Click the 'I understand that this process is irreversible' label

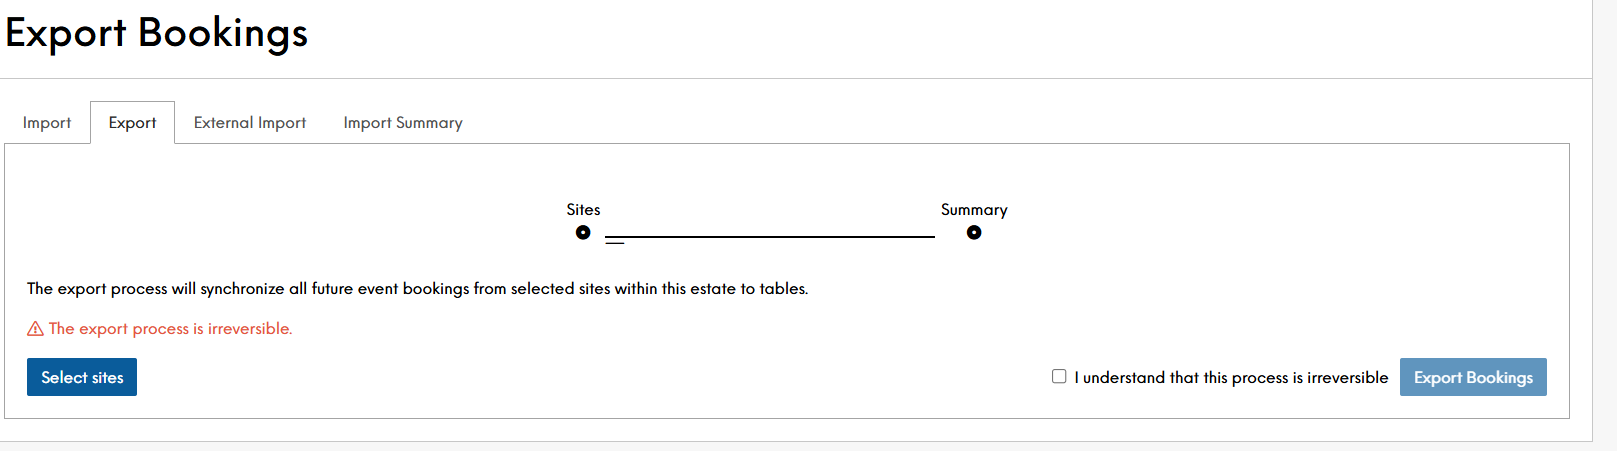point(1231,378)
